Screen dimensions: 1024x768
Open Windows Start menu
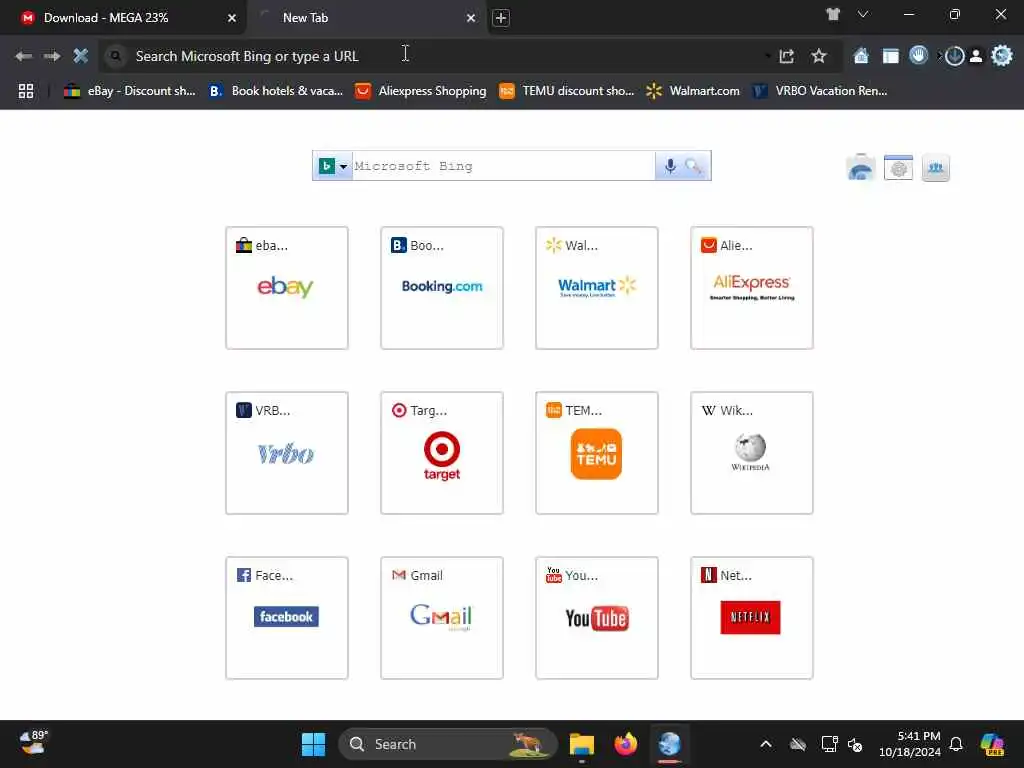(x=313, y=744)
